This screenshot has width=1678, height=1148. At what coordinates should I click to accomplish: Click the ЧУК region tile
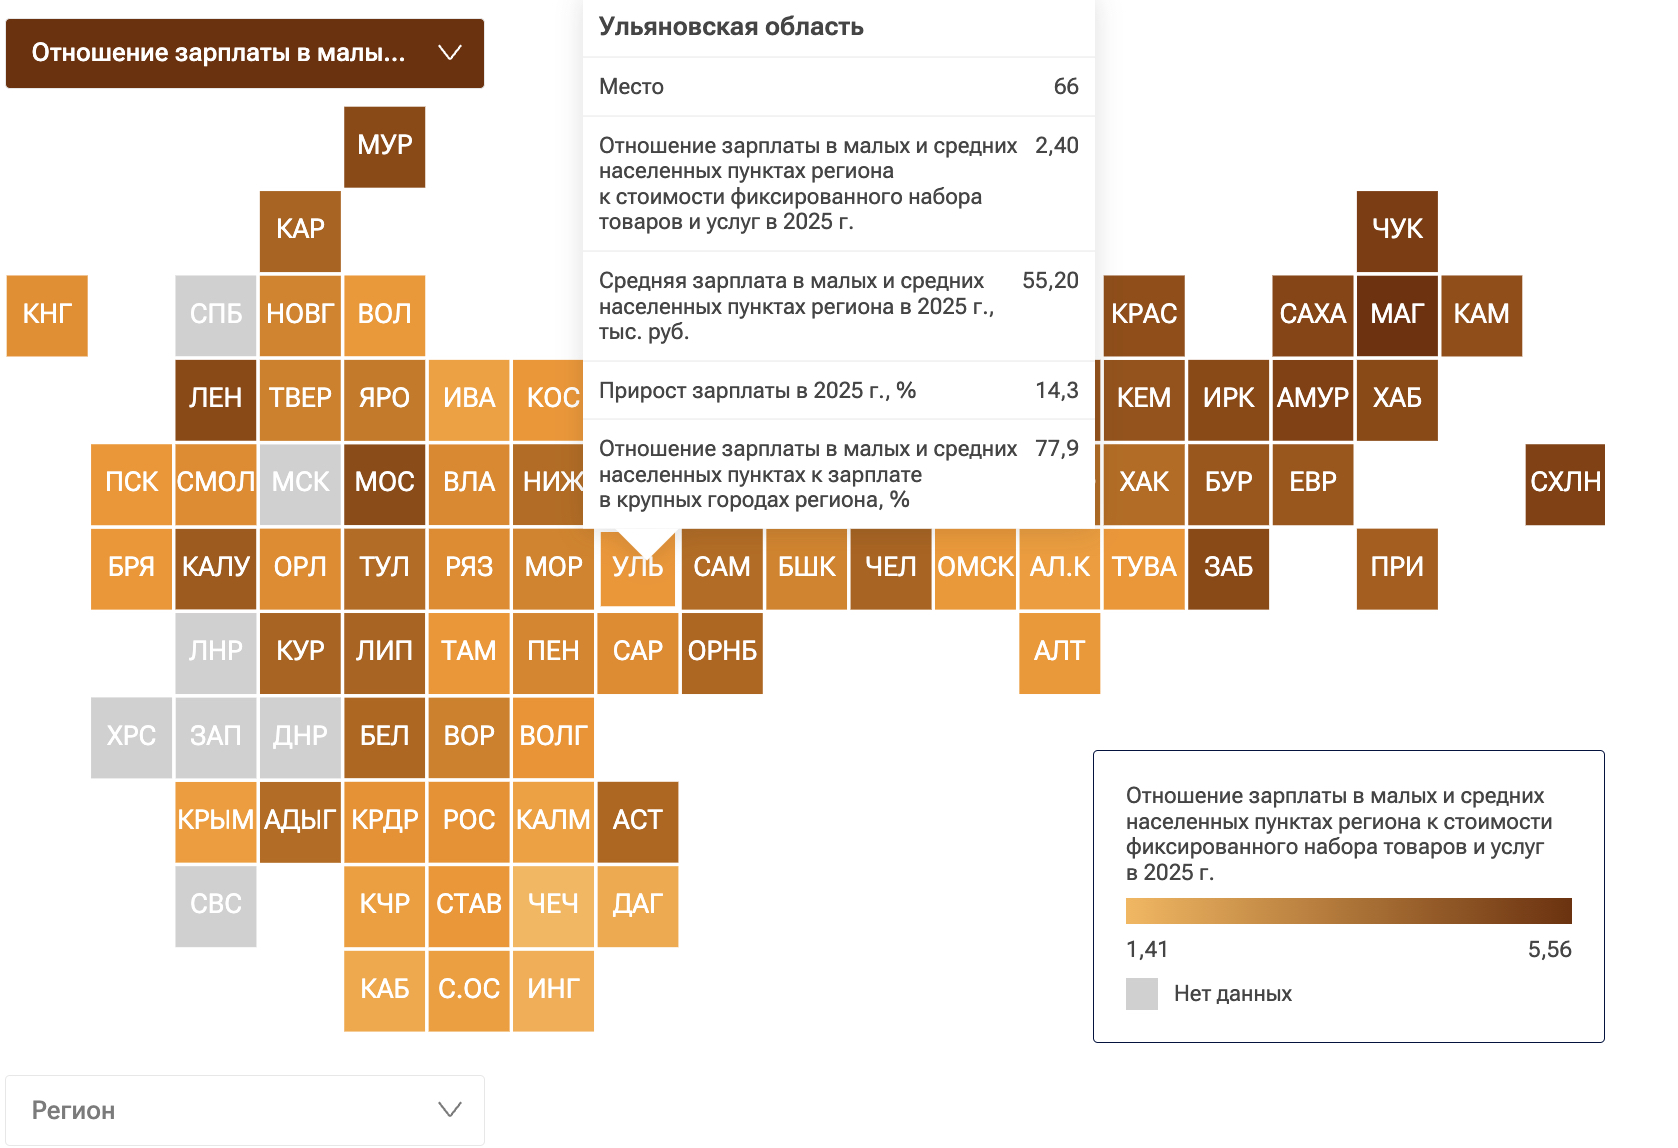click(x=1397, y=230)
